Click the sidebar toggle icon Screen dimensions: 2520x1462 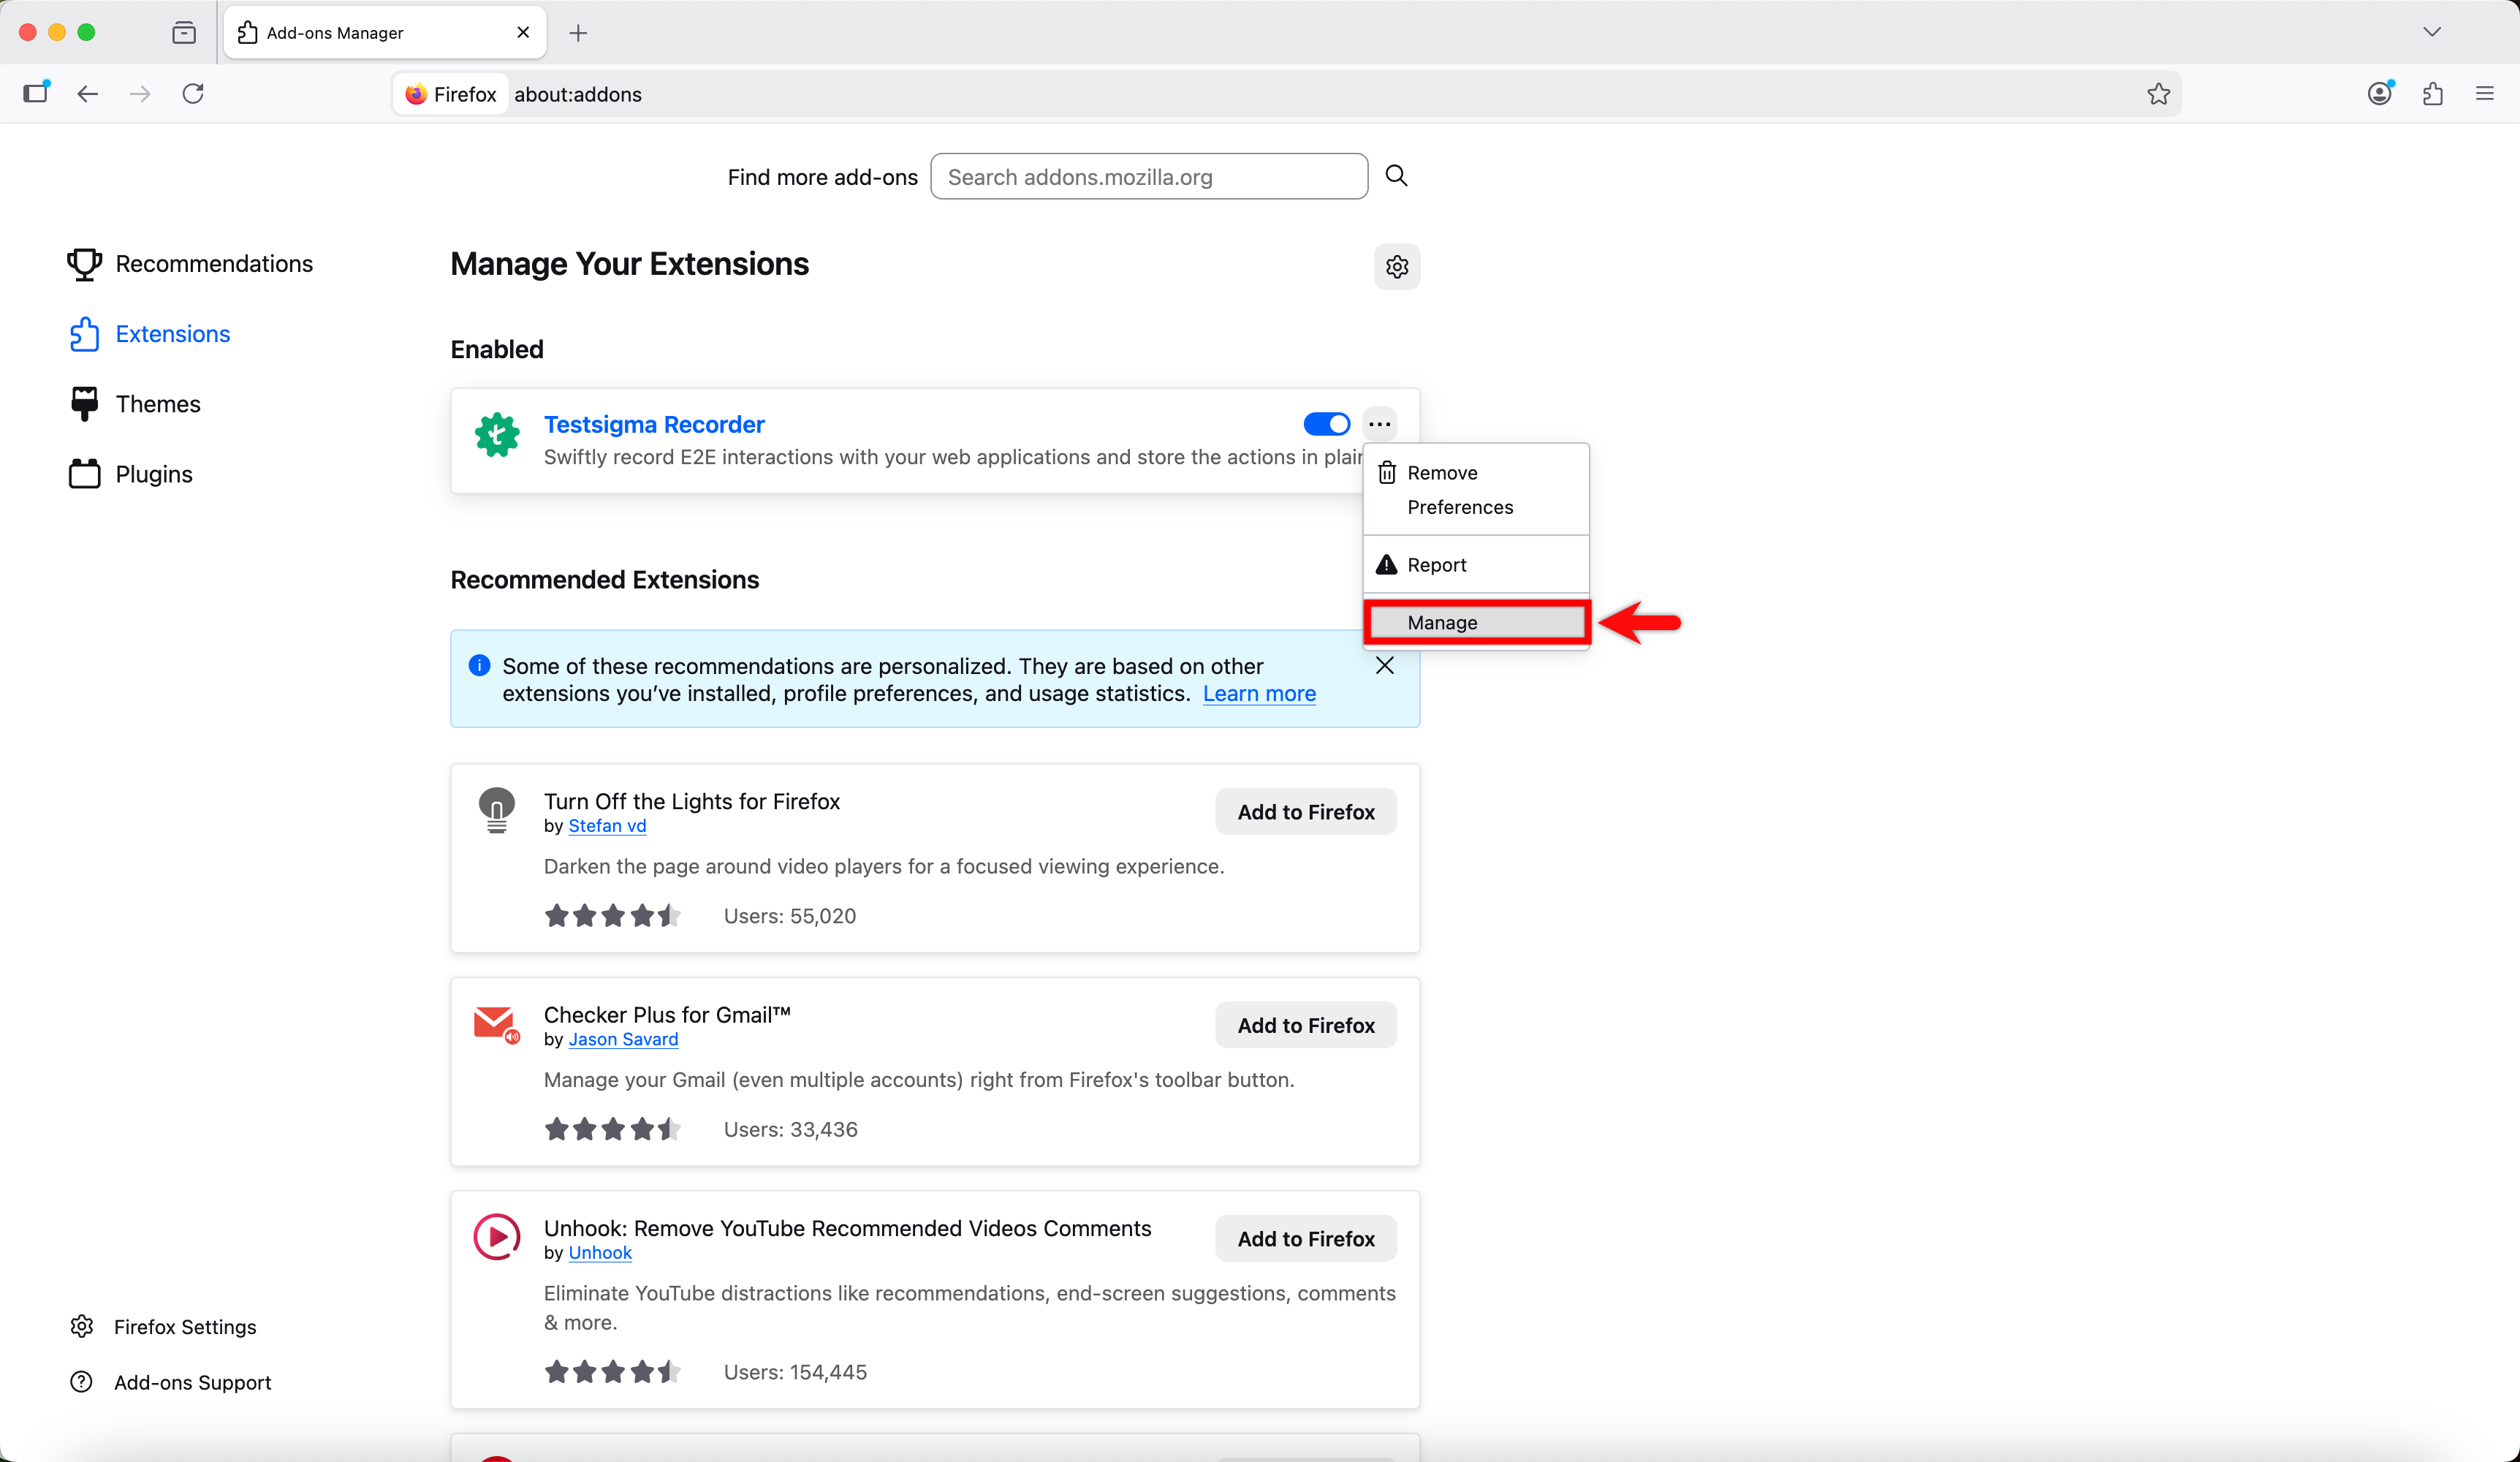point(36,93)
